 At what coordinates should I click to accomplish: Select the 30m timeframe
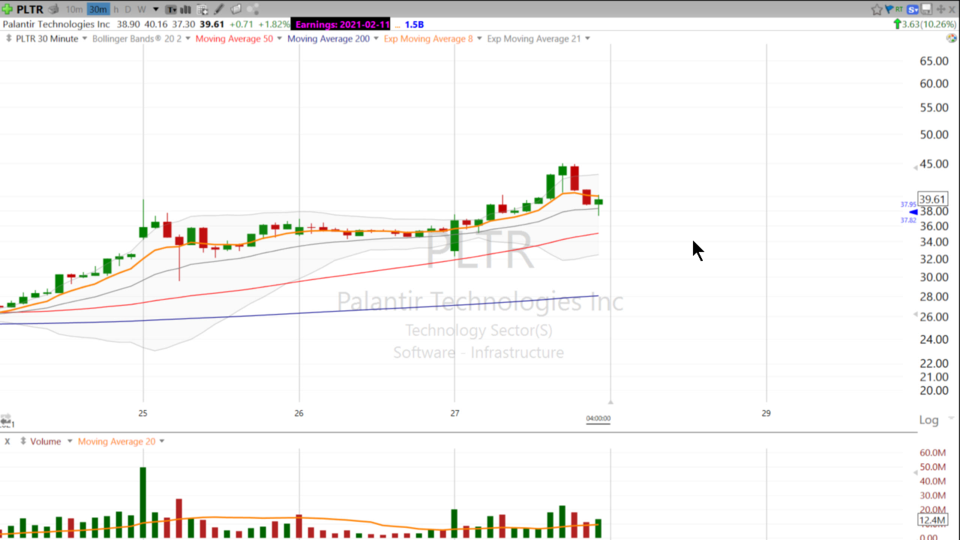click(x=98, y=9)
